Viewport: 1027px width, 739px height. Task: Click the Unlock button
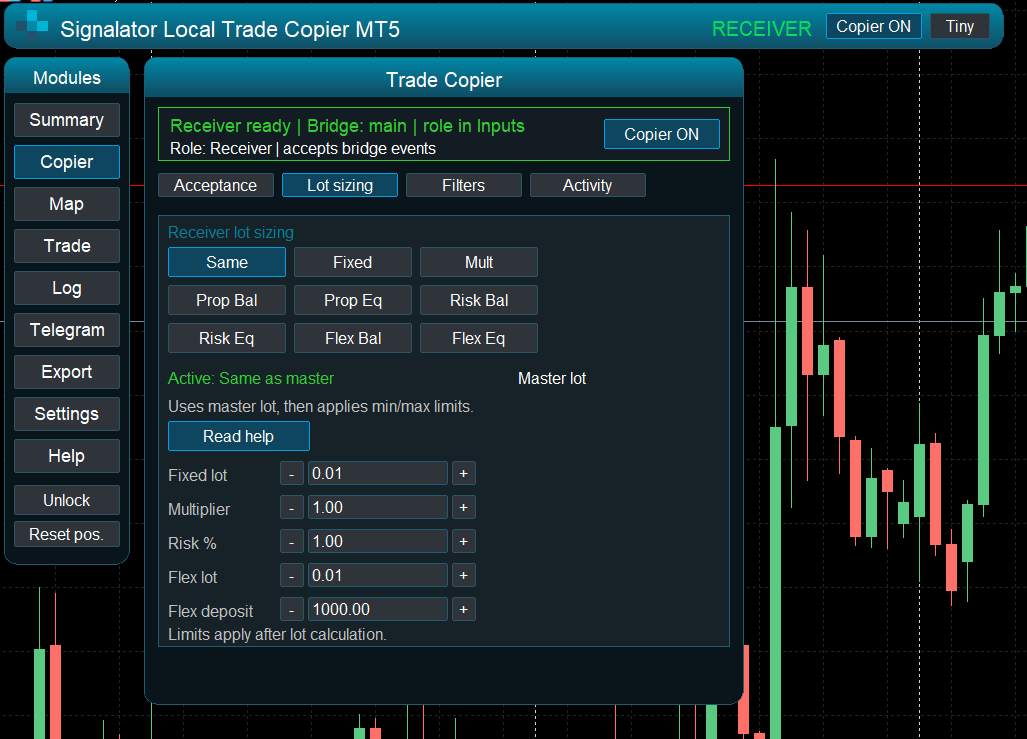point(67,500)
